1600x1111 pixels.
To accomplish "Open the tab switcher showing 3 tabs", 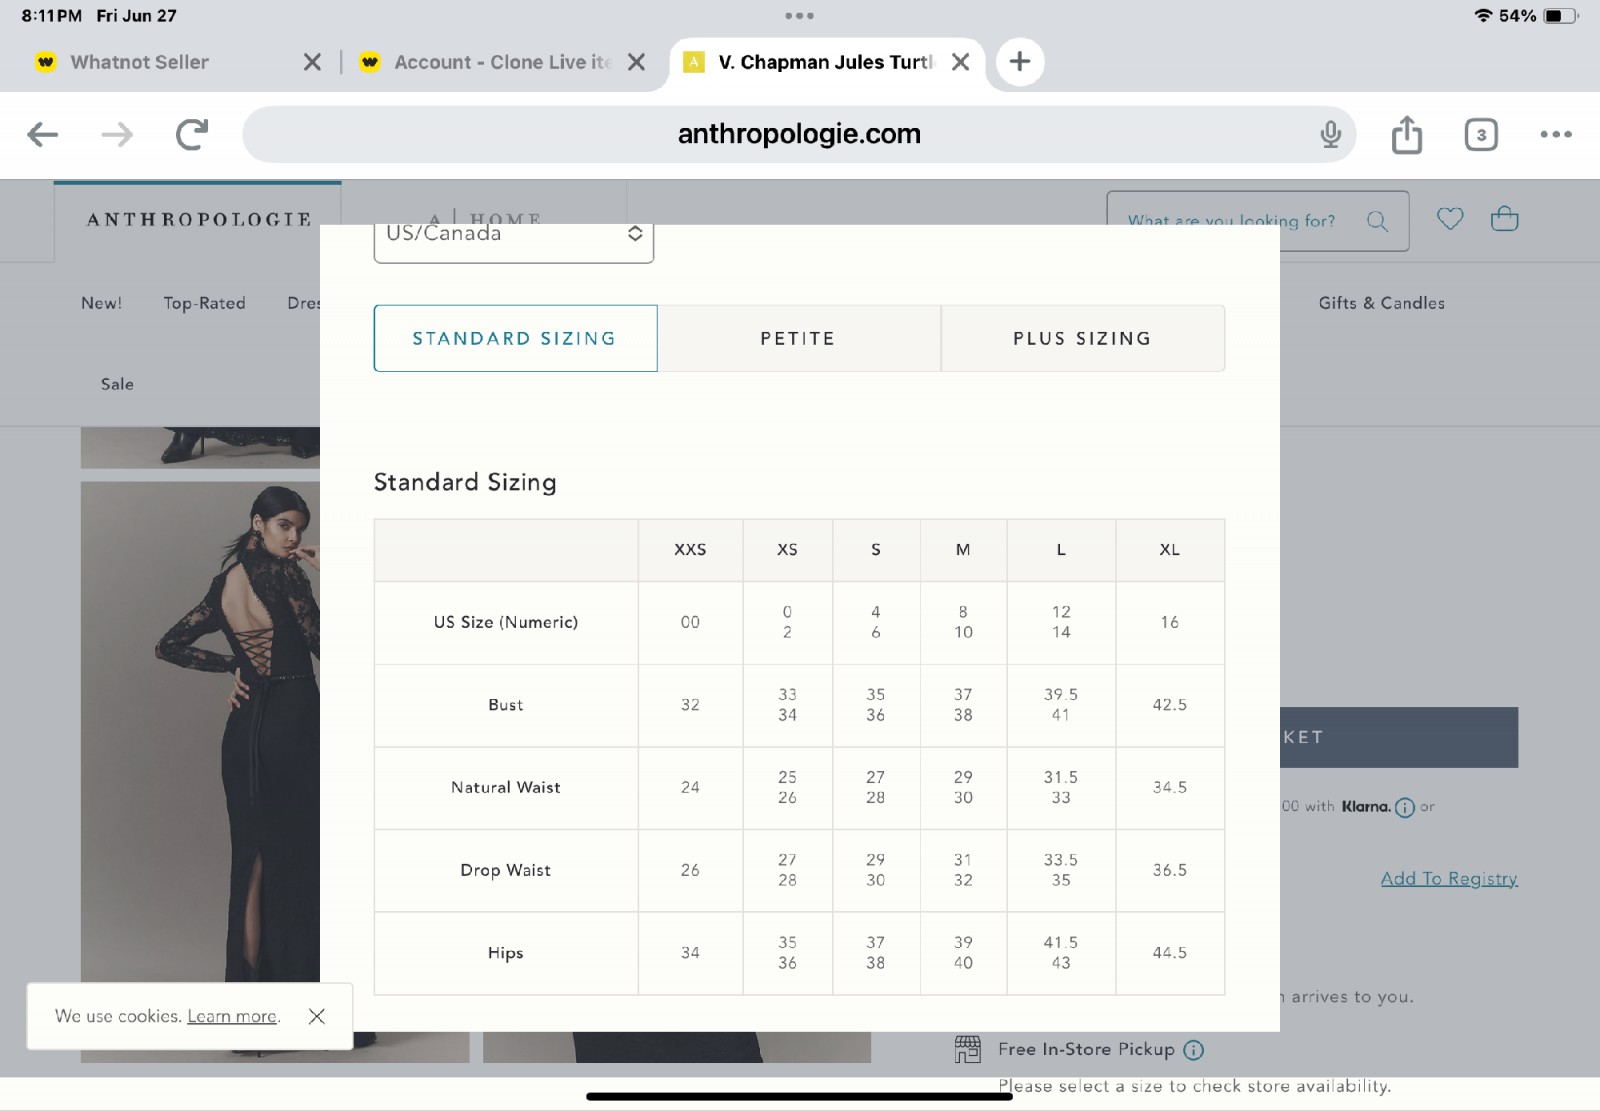I will click(1481, 134).
